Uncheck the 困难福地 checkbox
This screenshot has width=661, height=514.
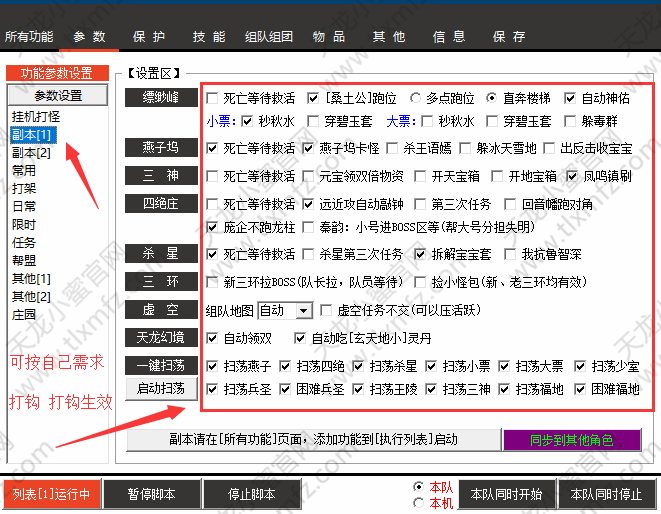point(580,389)
